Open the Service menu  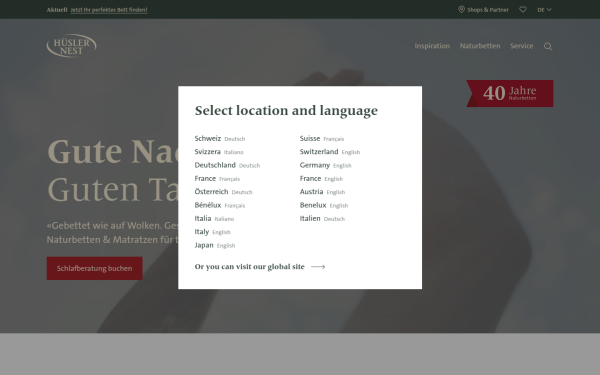click(521, 46)
